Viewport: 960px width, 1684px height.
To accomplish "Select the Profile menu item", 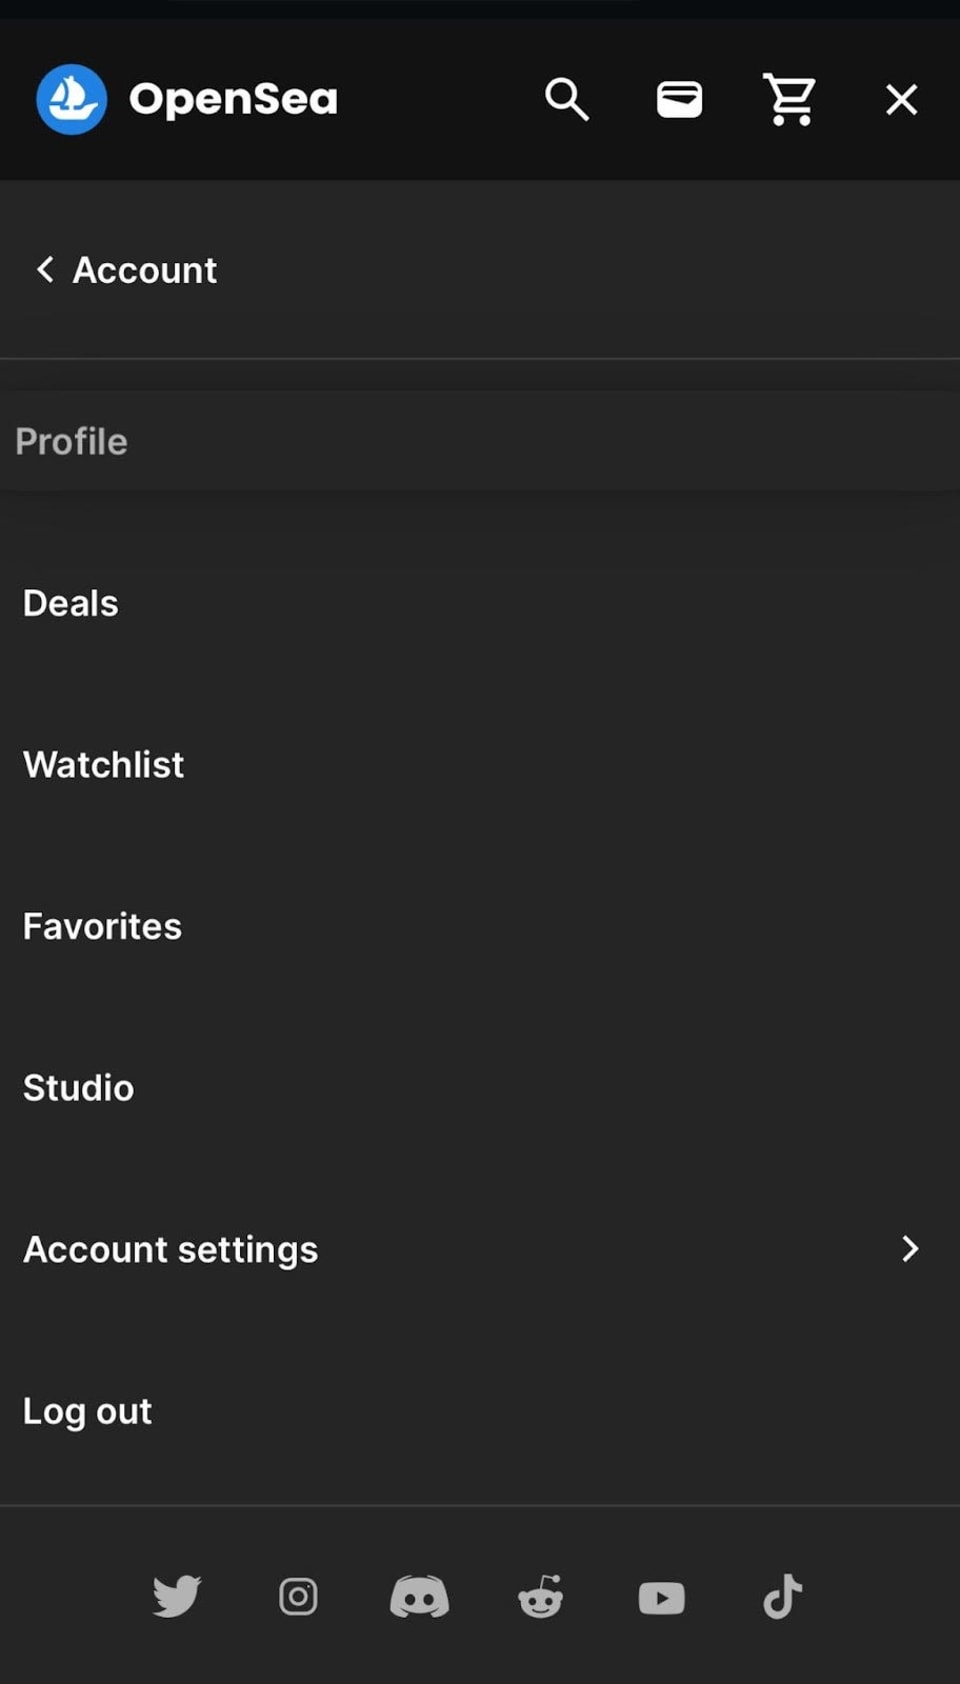I will click(72, 441).
